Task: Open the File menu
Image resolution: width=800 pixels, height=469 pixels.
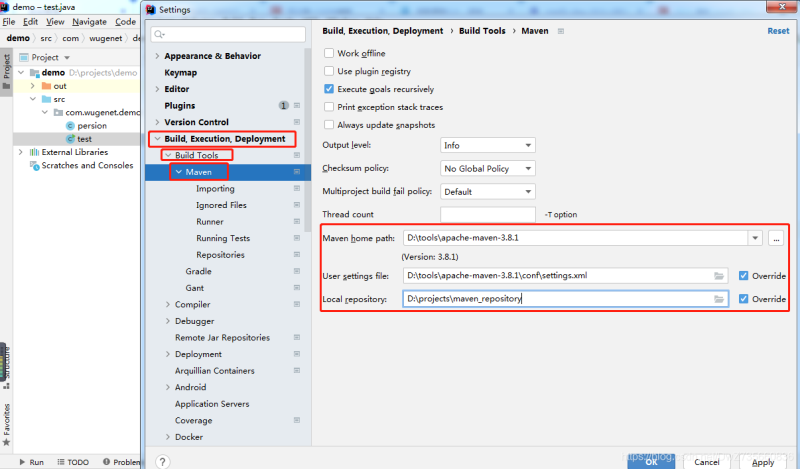Action: [x=9, y=21]
